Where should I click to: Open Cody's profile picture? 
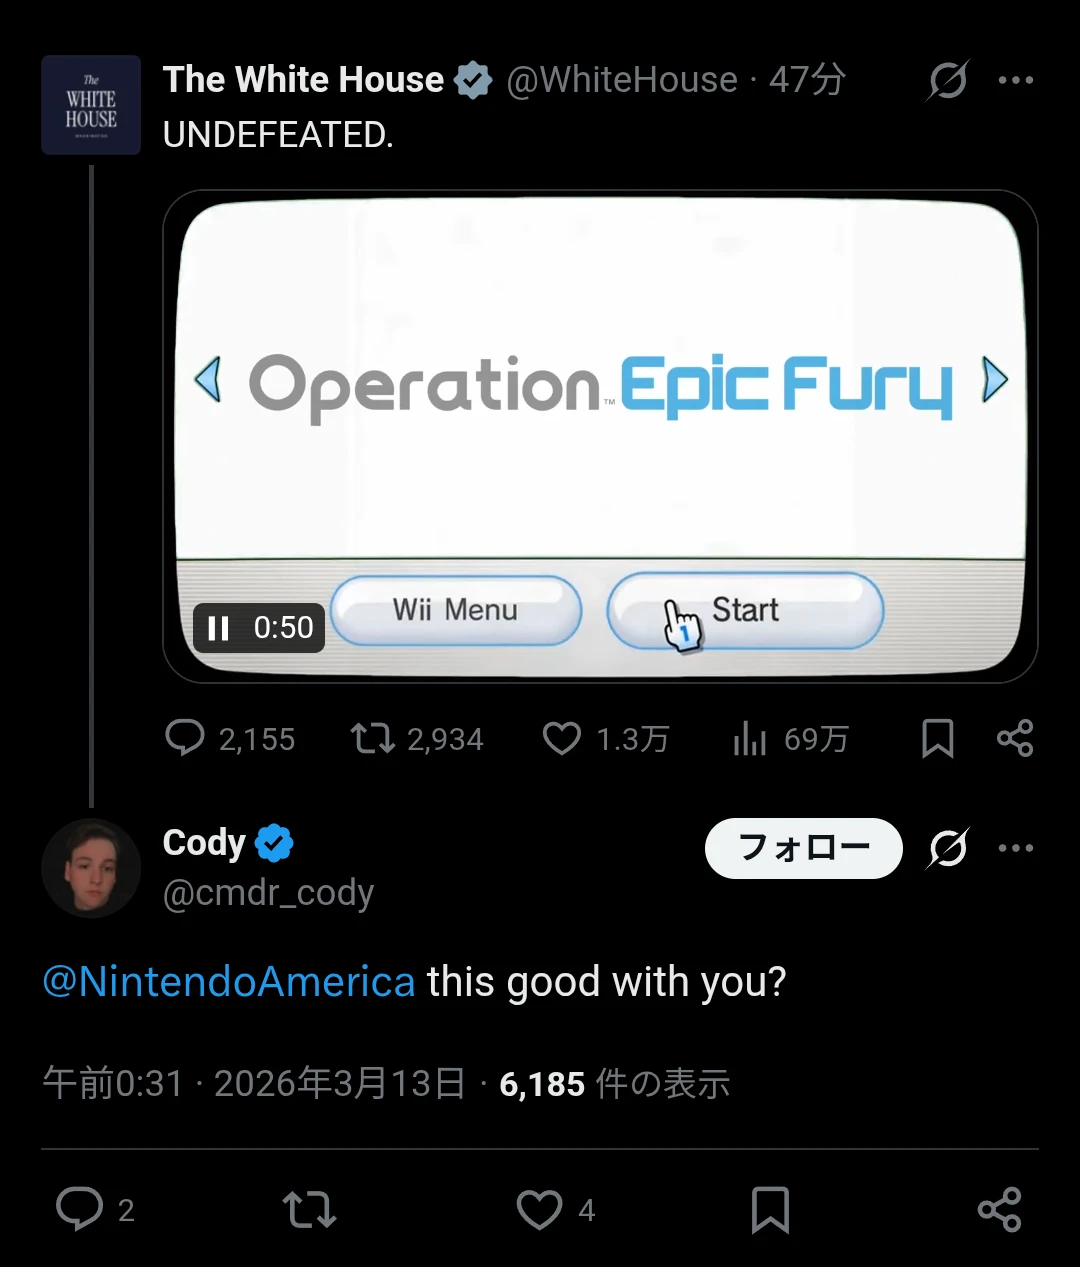(x=91, y=868)
